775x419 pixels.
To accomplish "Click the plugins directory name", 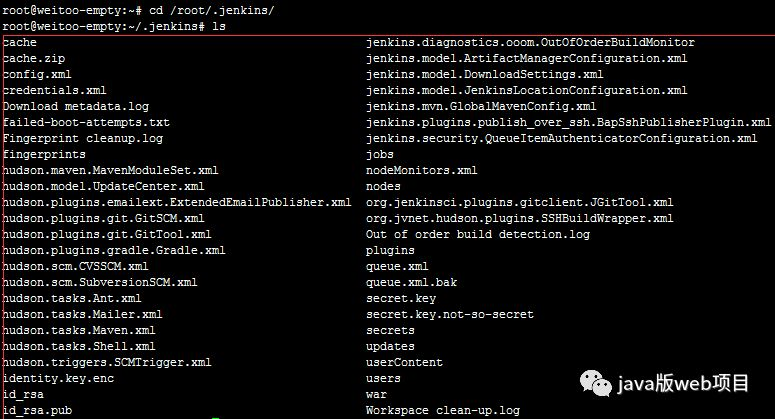I will 390,250.
